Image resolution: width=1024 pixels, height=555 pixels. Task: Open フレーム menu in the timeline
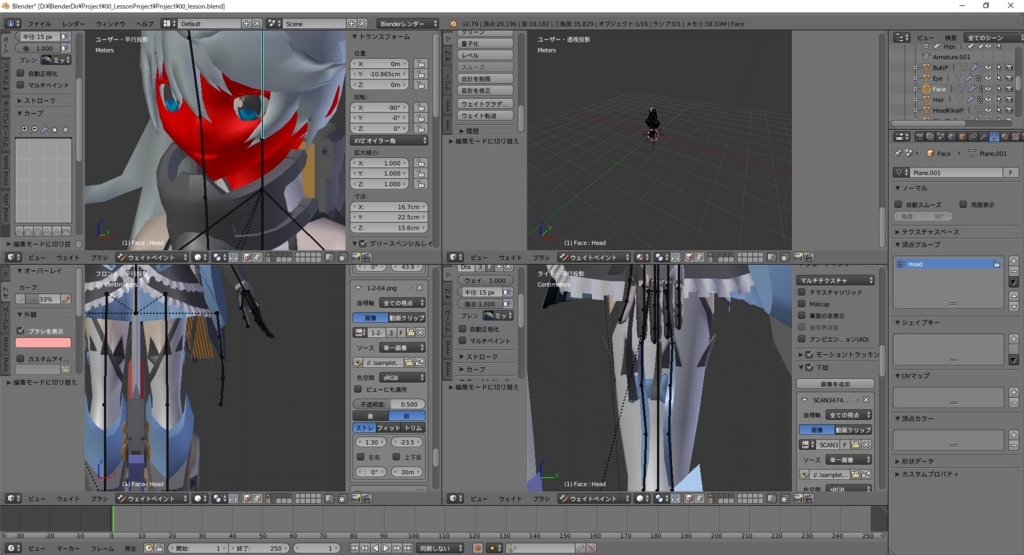pyautogui.click(x=102, y=548)
